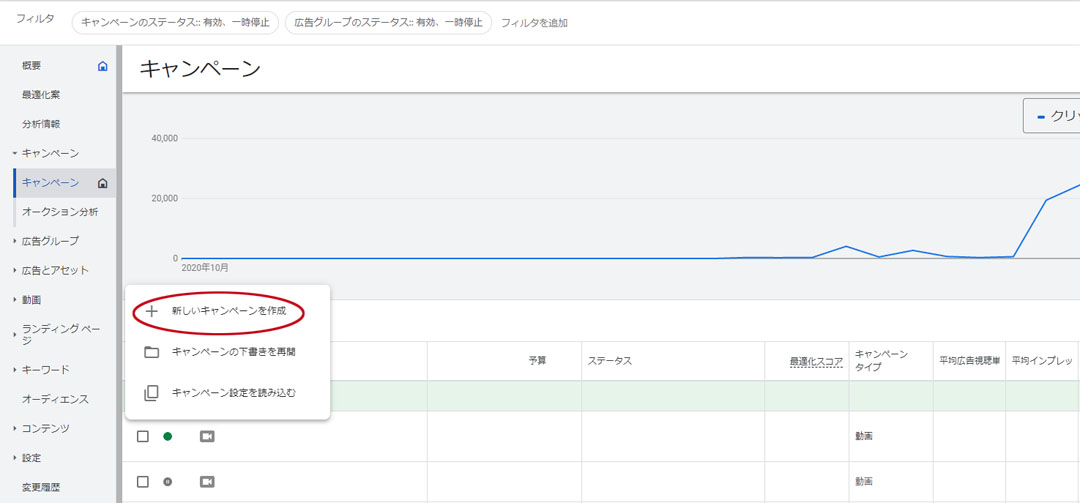Tick the checkbox of the enabled campaign row
1080x503 pixels.
pos(143,436)
